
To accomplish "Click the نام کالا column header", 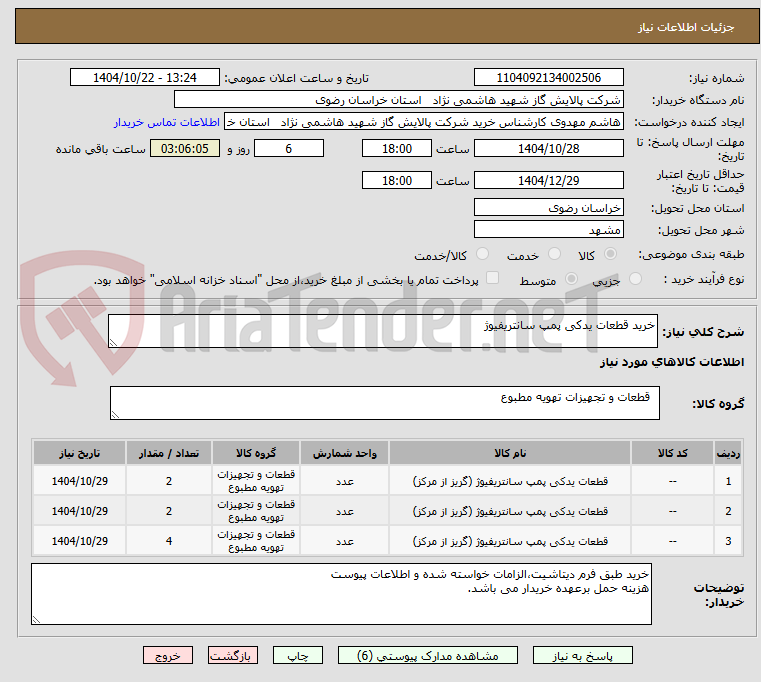I will tap(510, 453).
